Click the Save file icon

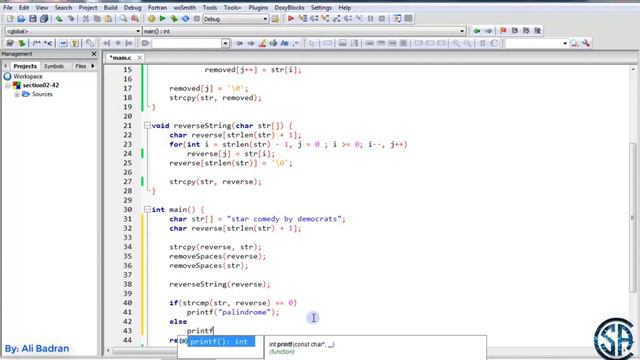[x=33, y=19]
